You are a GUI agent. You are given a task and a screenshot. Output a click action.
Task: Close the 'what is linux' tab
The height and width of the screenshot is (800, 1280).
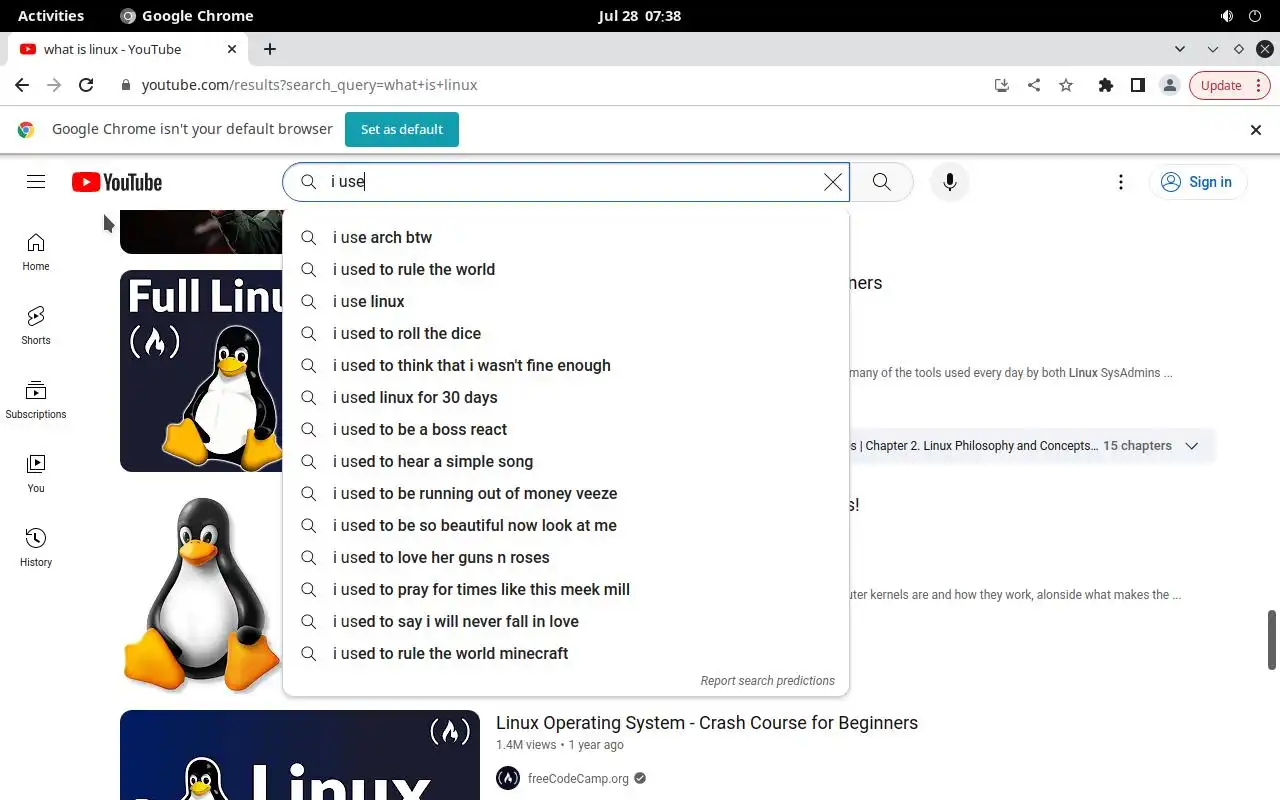(x=232, y=49)
